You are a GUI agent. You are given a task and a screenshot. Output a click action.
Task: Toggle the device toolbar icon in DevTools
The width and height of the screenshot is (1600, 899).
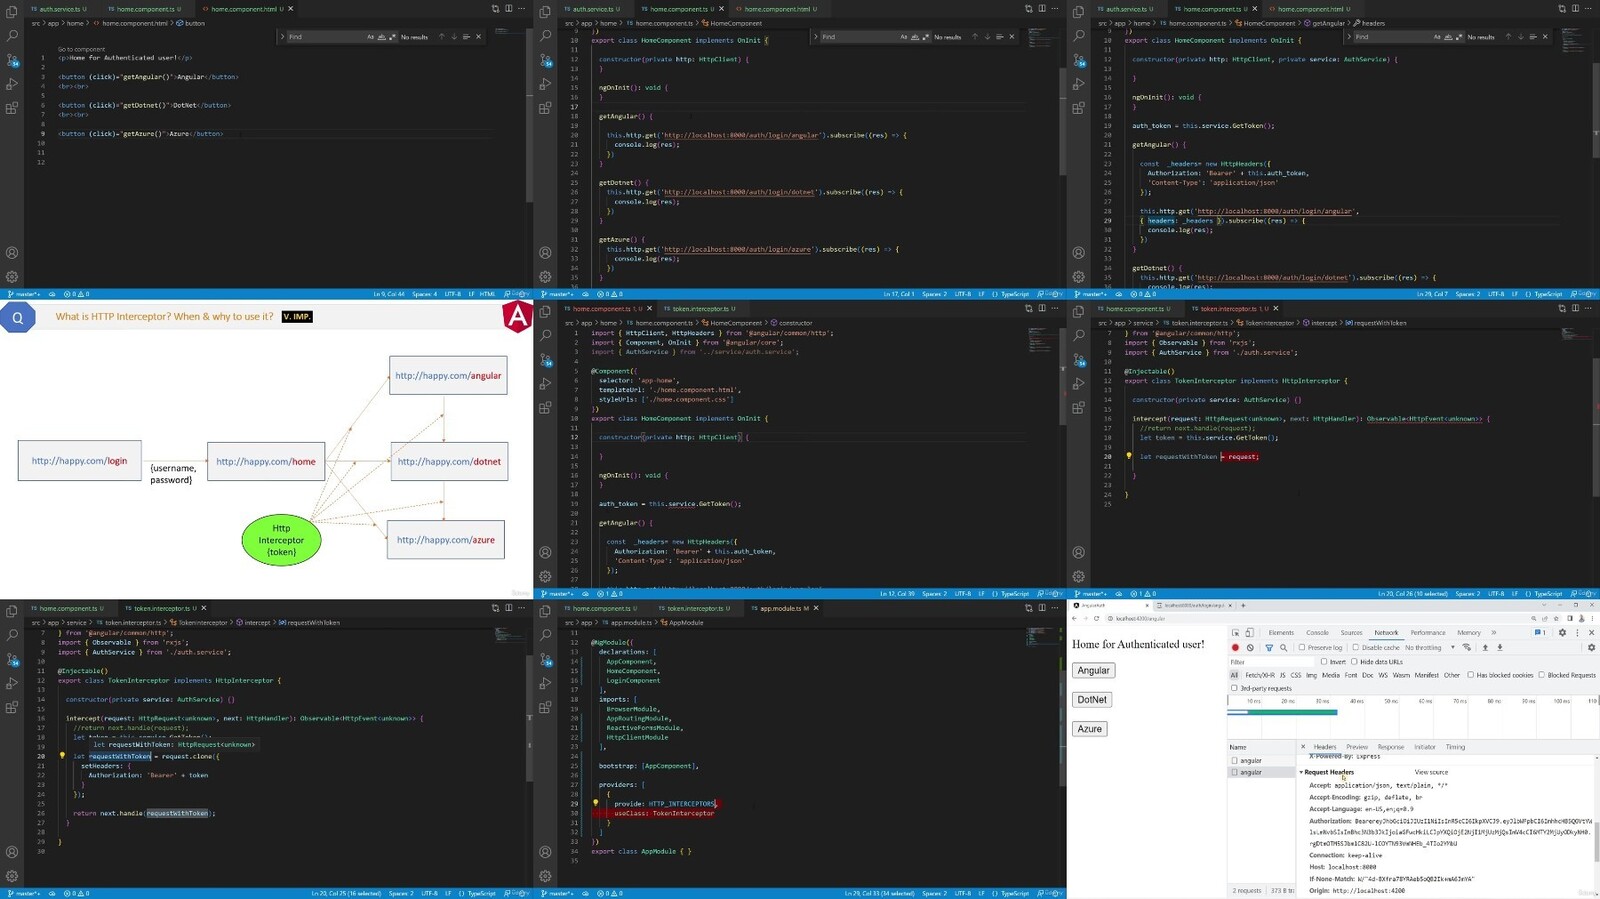tap(1250, 633)
